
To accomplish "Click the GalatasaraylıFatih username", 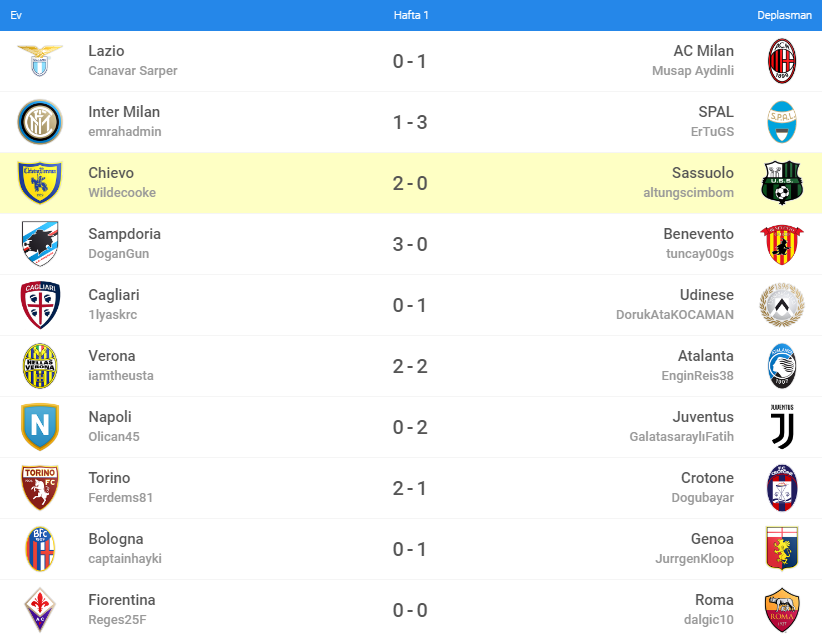I will (x=682, y=437).
